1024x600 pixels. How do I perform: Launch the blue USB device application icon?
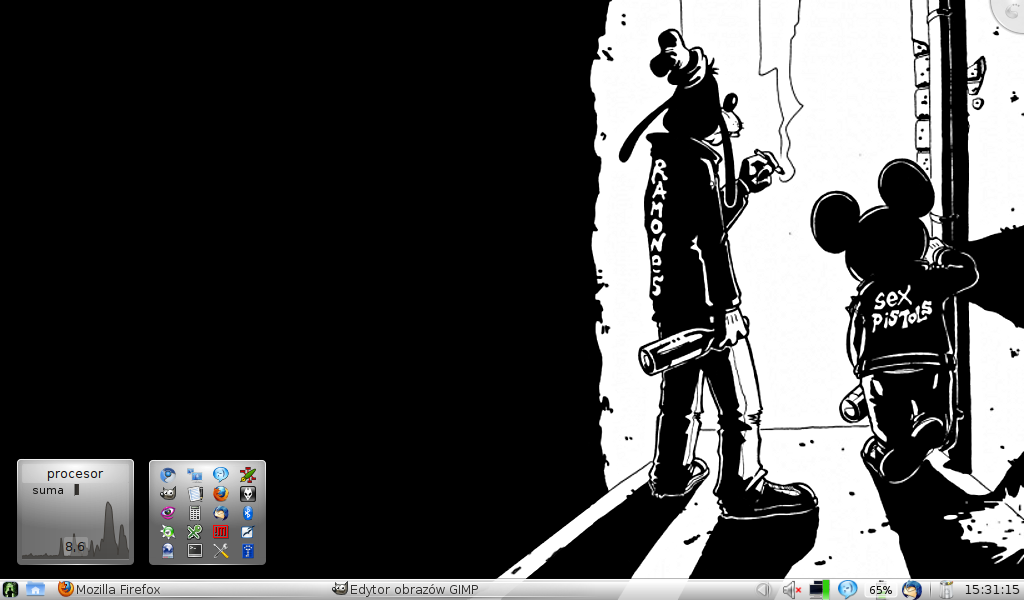click(248, 551)
